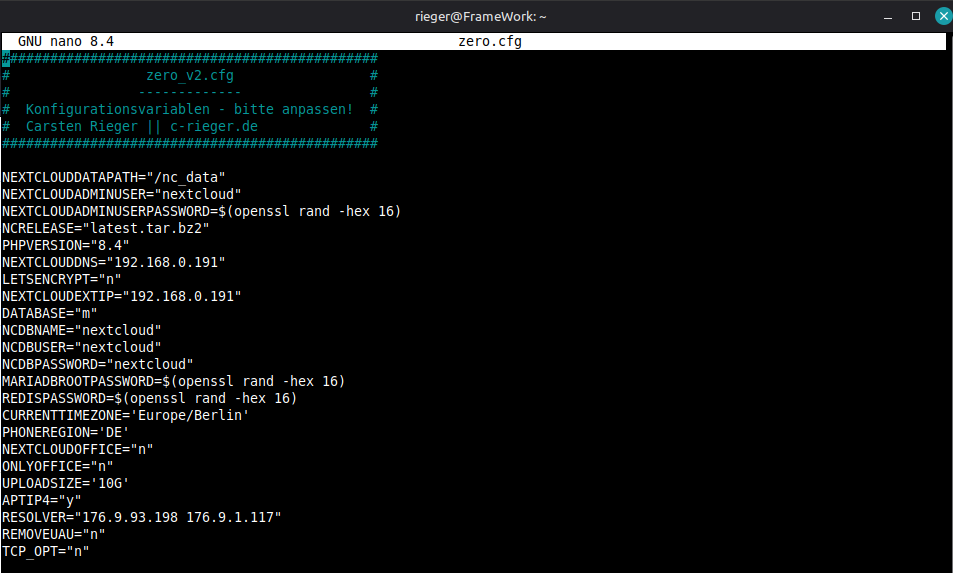Place cursor on MARIADBROOTPASSWORD line
953x573 pixels.
173,381
